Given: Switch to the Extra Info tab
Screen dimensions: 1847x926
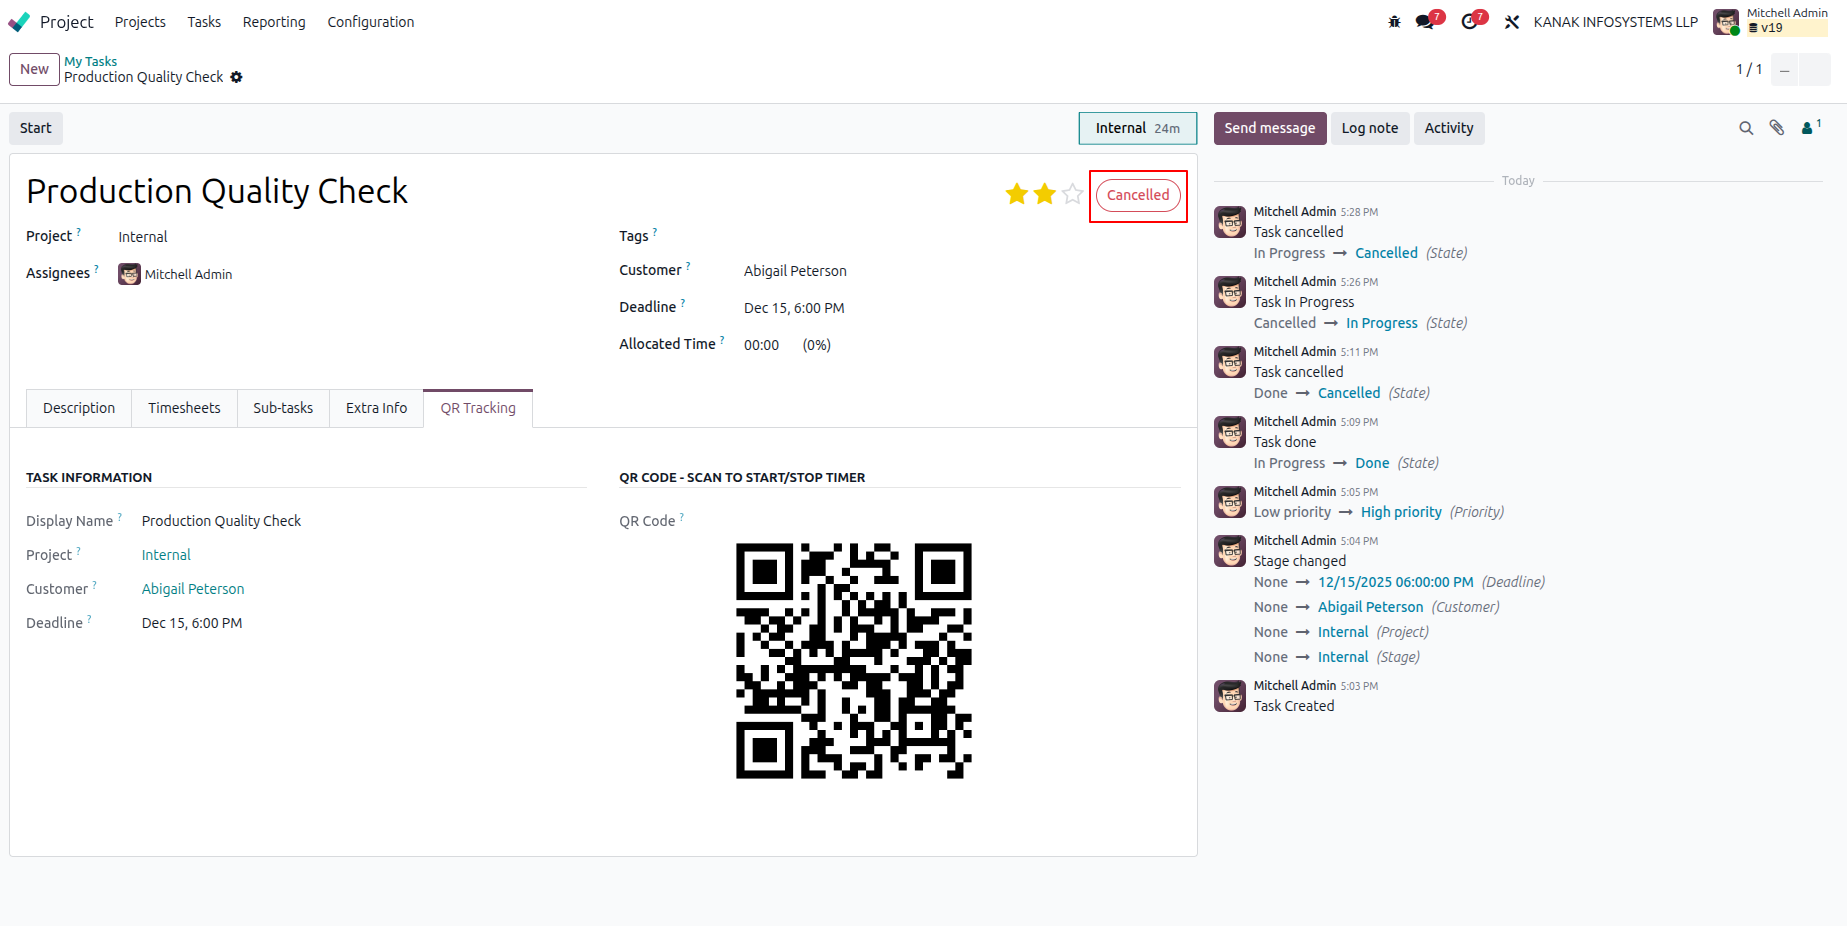Looking at the screenshot, I should tap(377, 408).
